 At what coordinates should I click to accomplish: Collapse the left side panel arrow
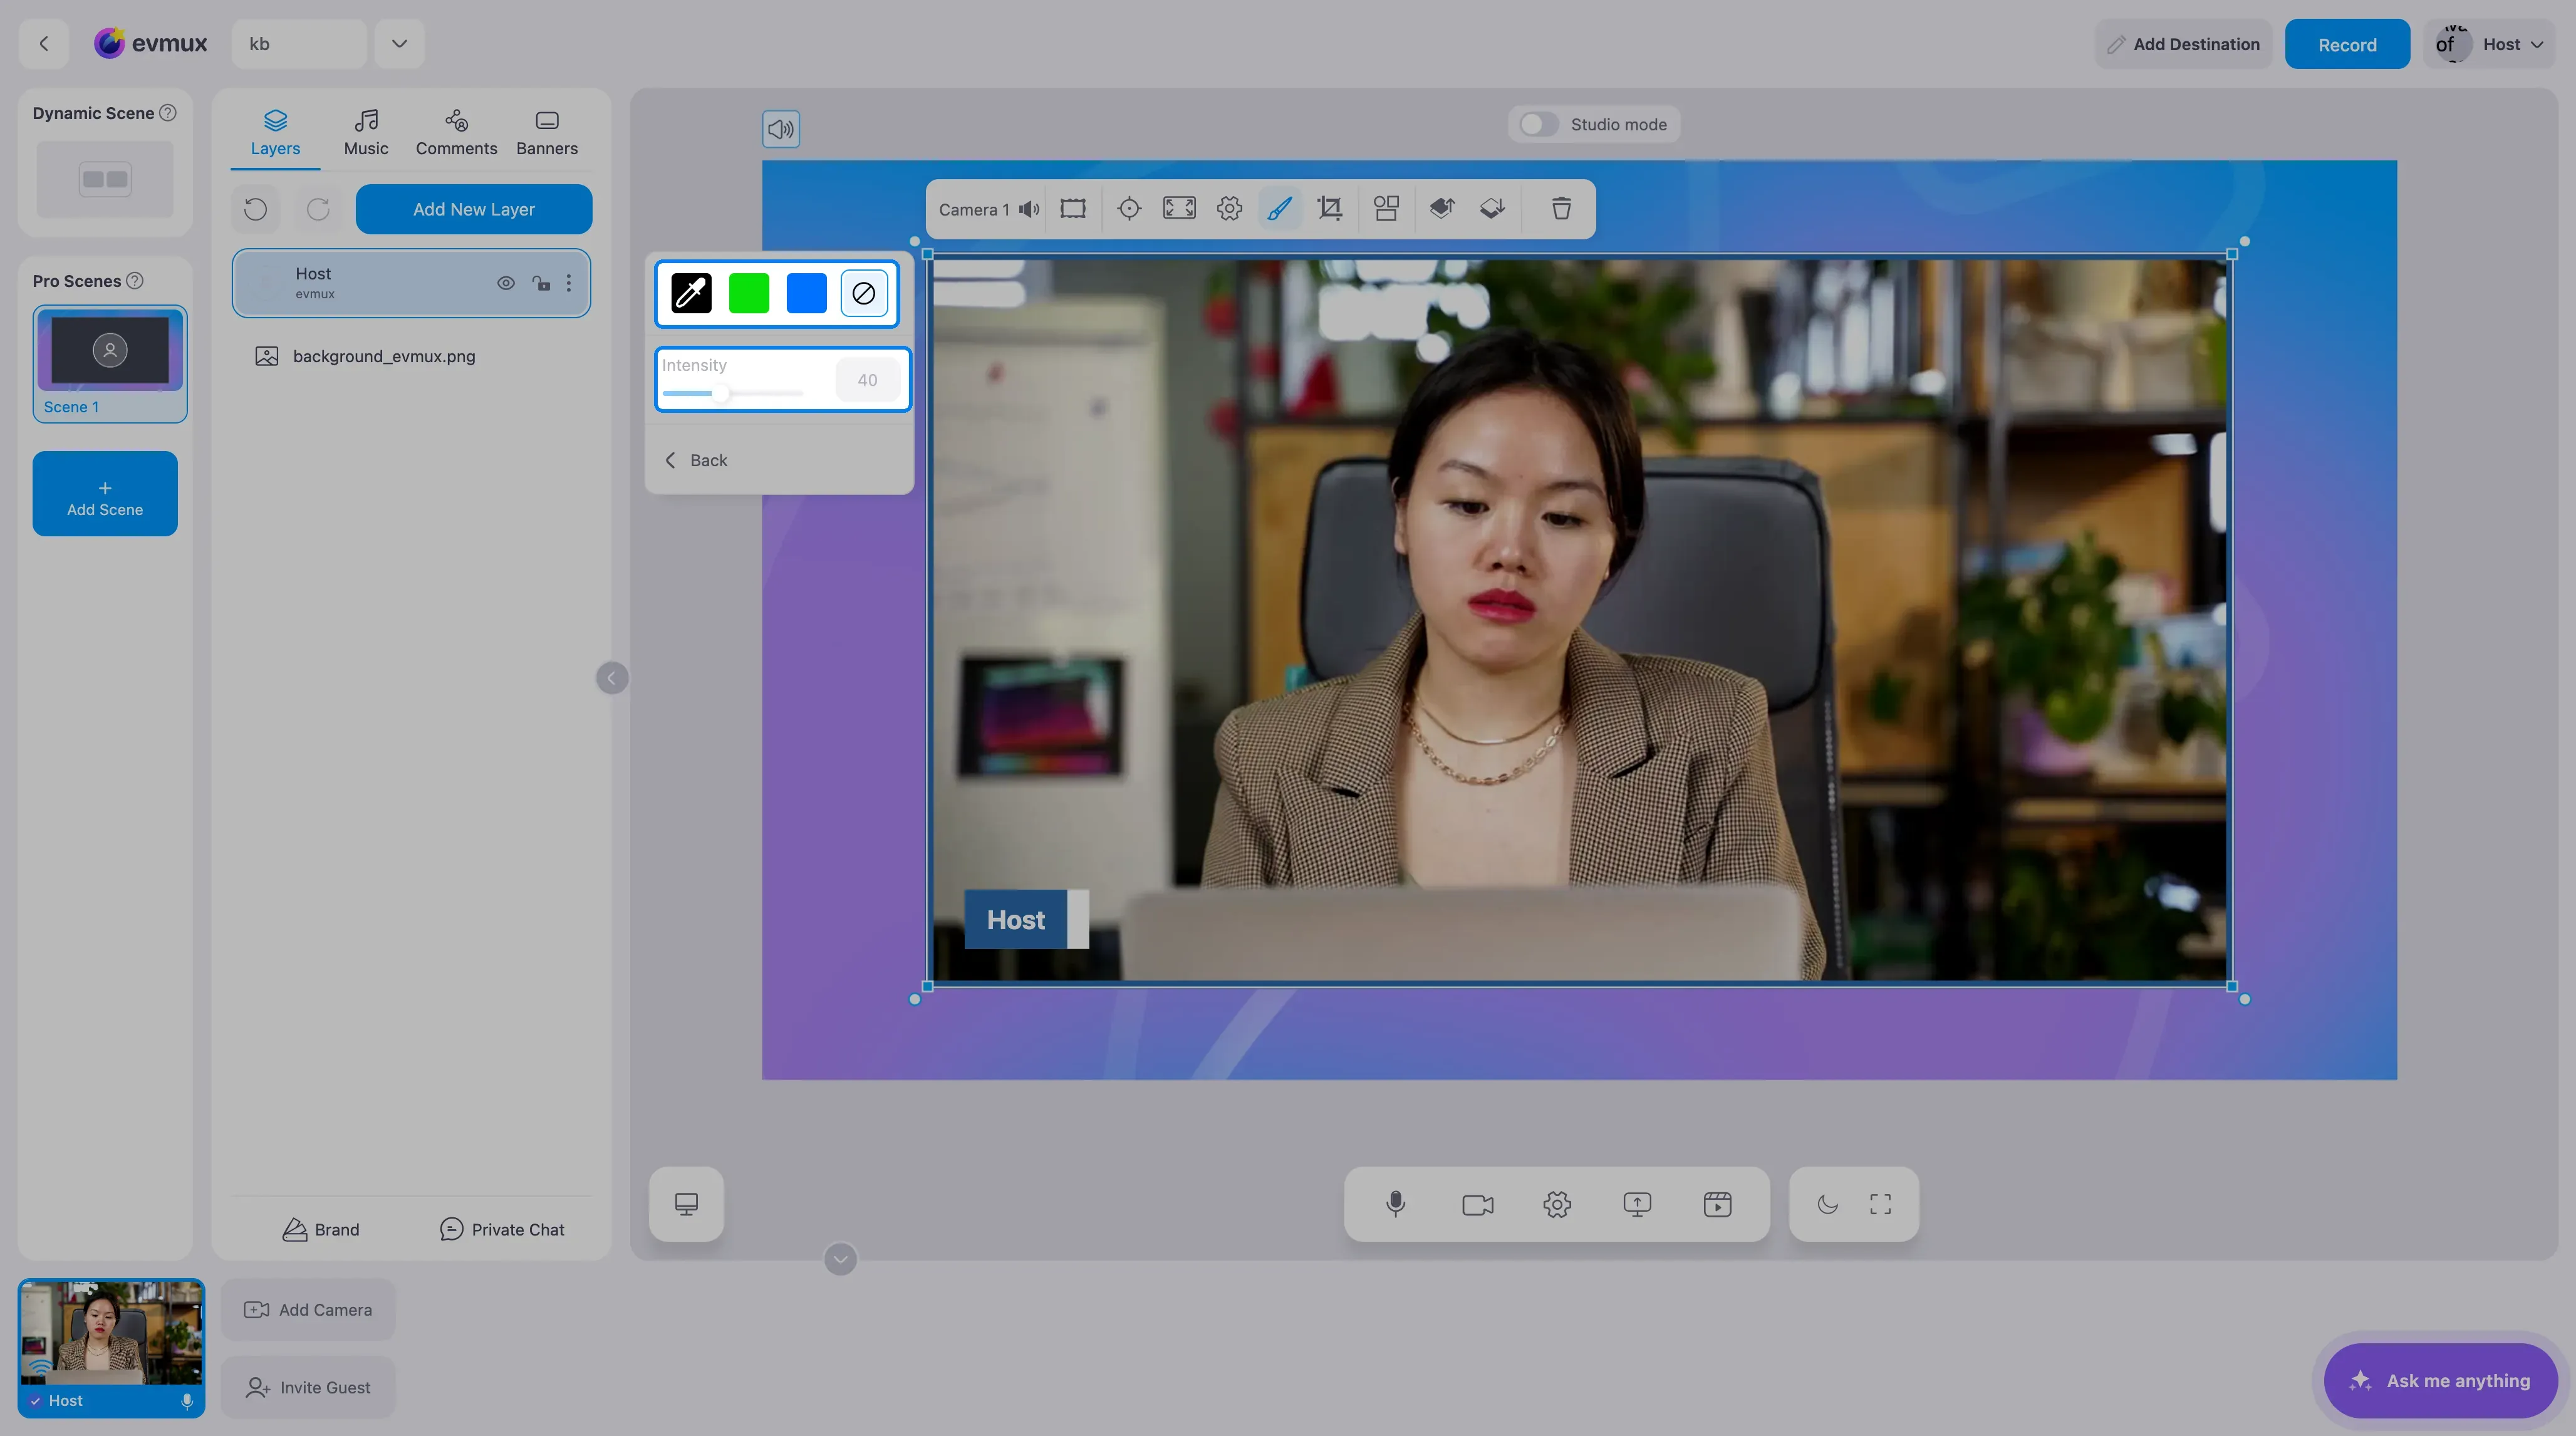(x=612, y=678)
